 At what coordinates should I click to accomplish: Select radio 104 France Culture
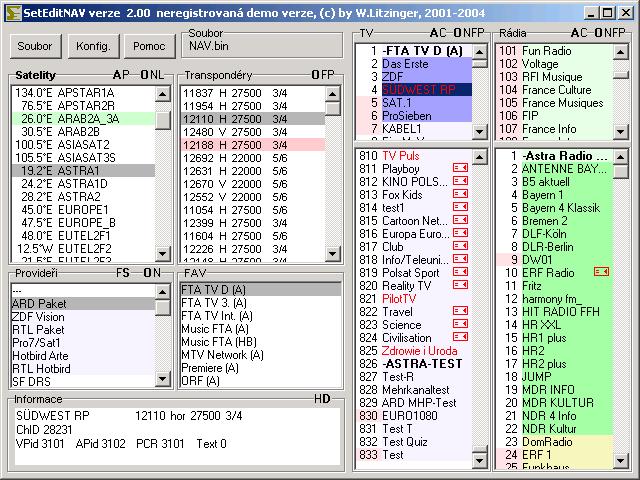pos(555,90)
